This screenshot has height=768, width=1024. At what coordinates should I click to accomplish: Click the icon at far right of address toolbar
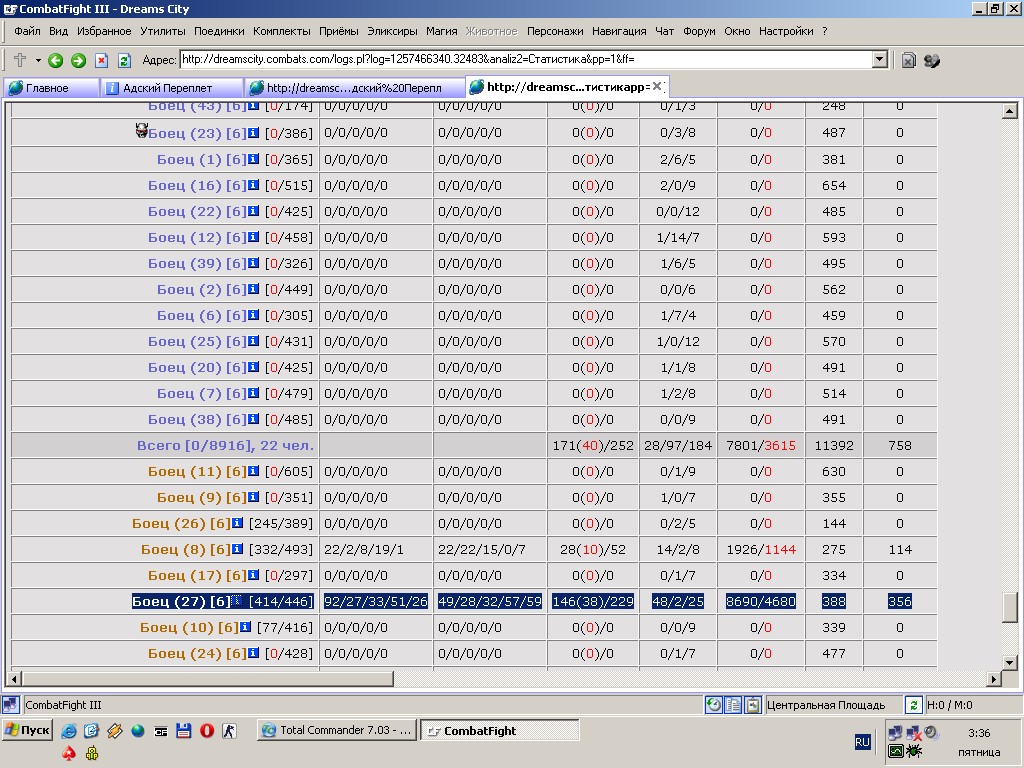click(x=932, y=61)
